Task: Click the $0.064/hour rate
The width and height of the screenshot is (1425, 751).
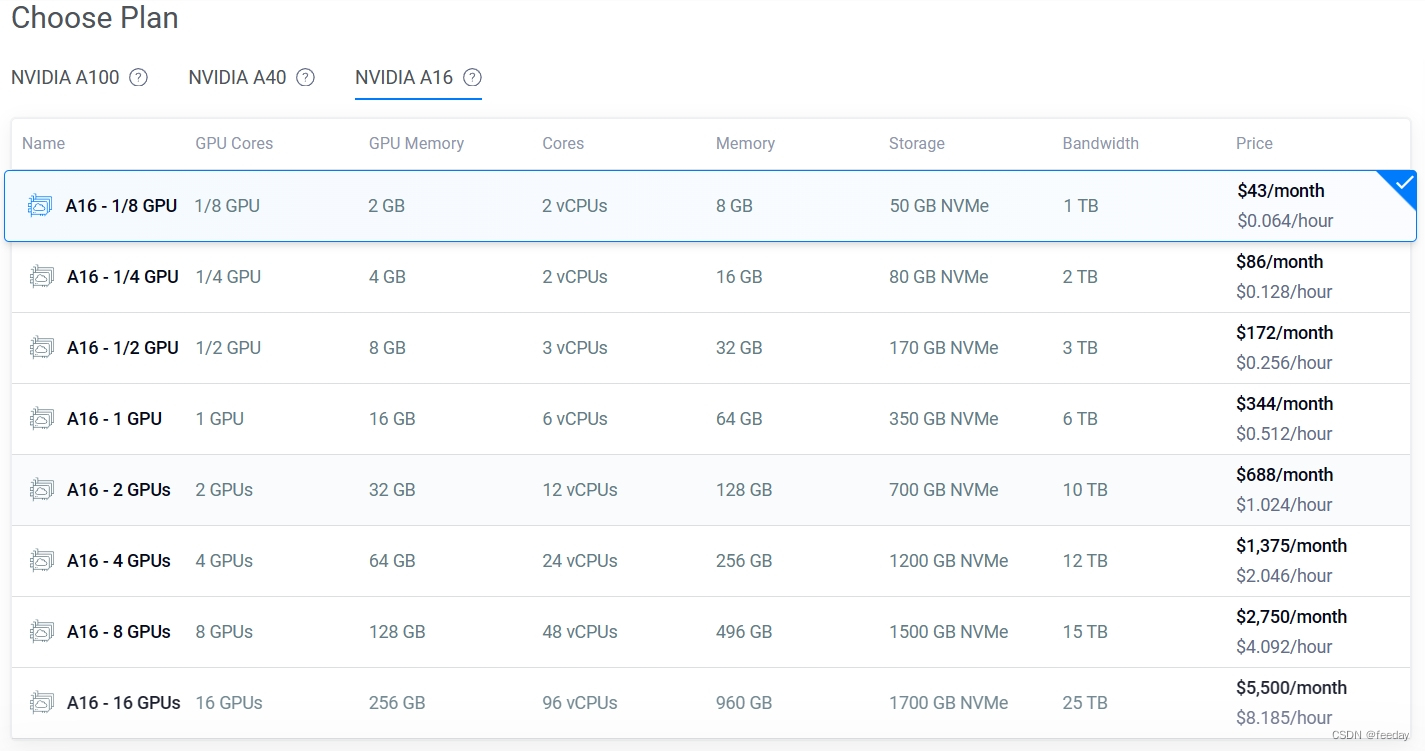Action: point(1285,221)
